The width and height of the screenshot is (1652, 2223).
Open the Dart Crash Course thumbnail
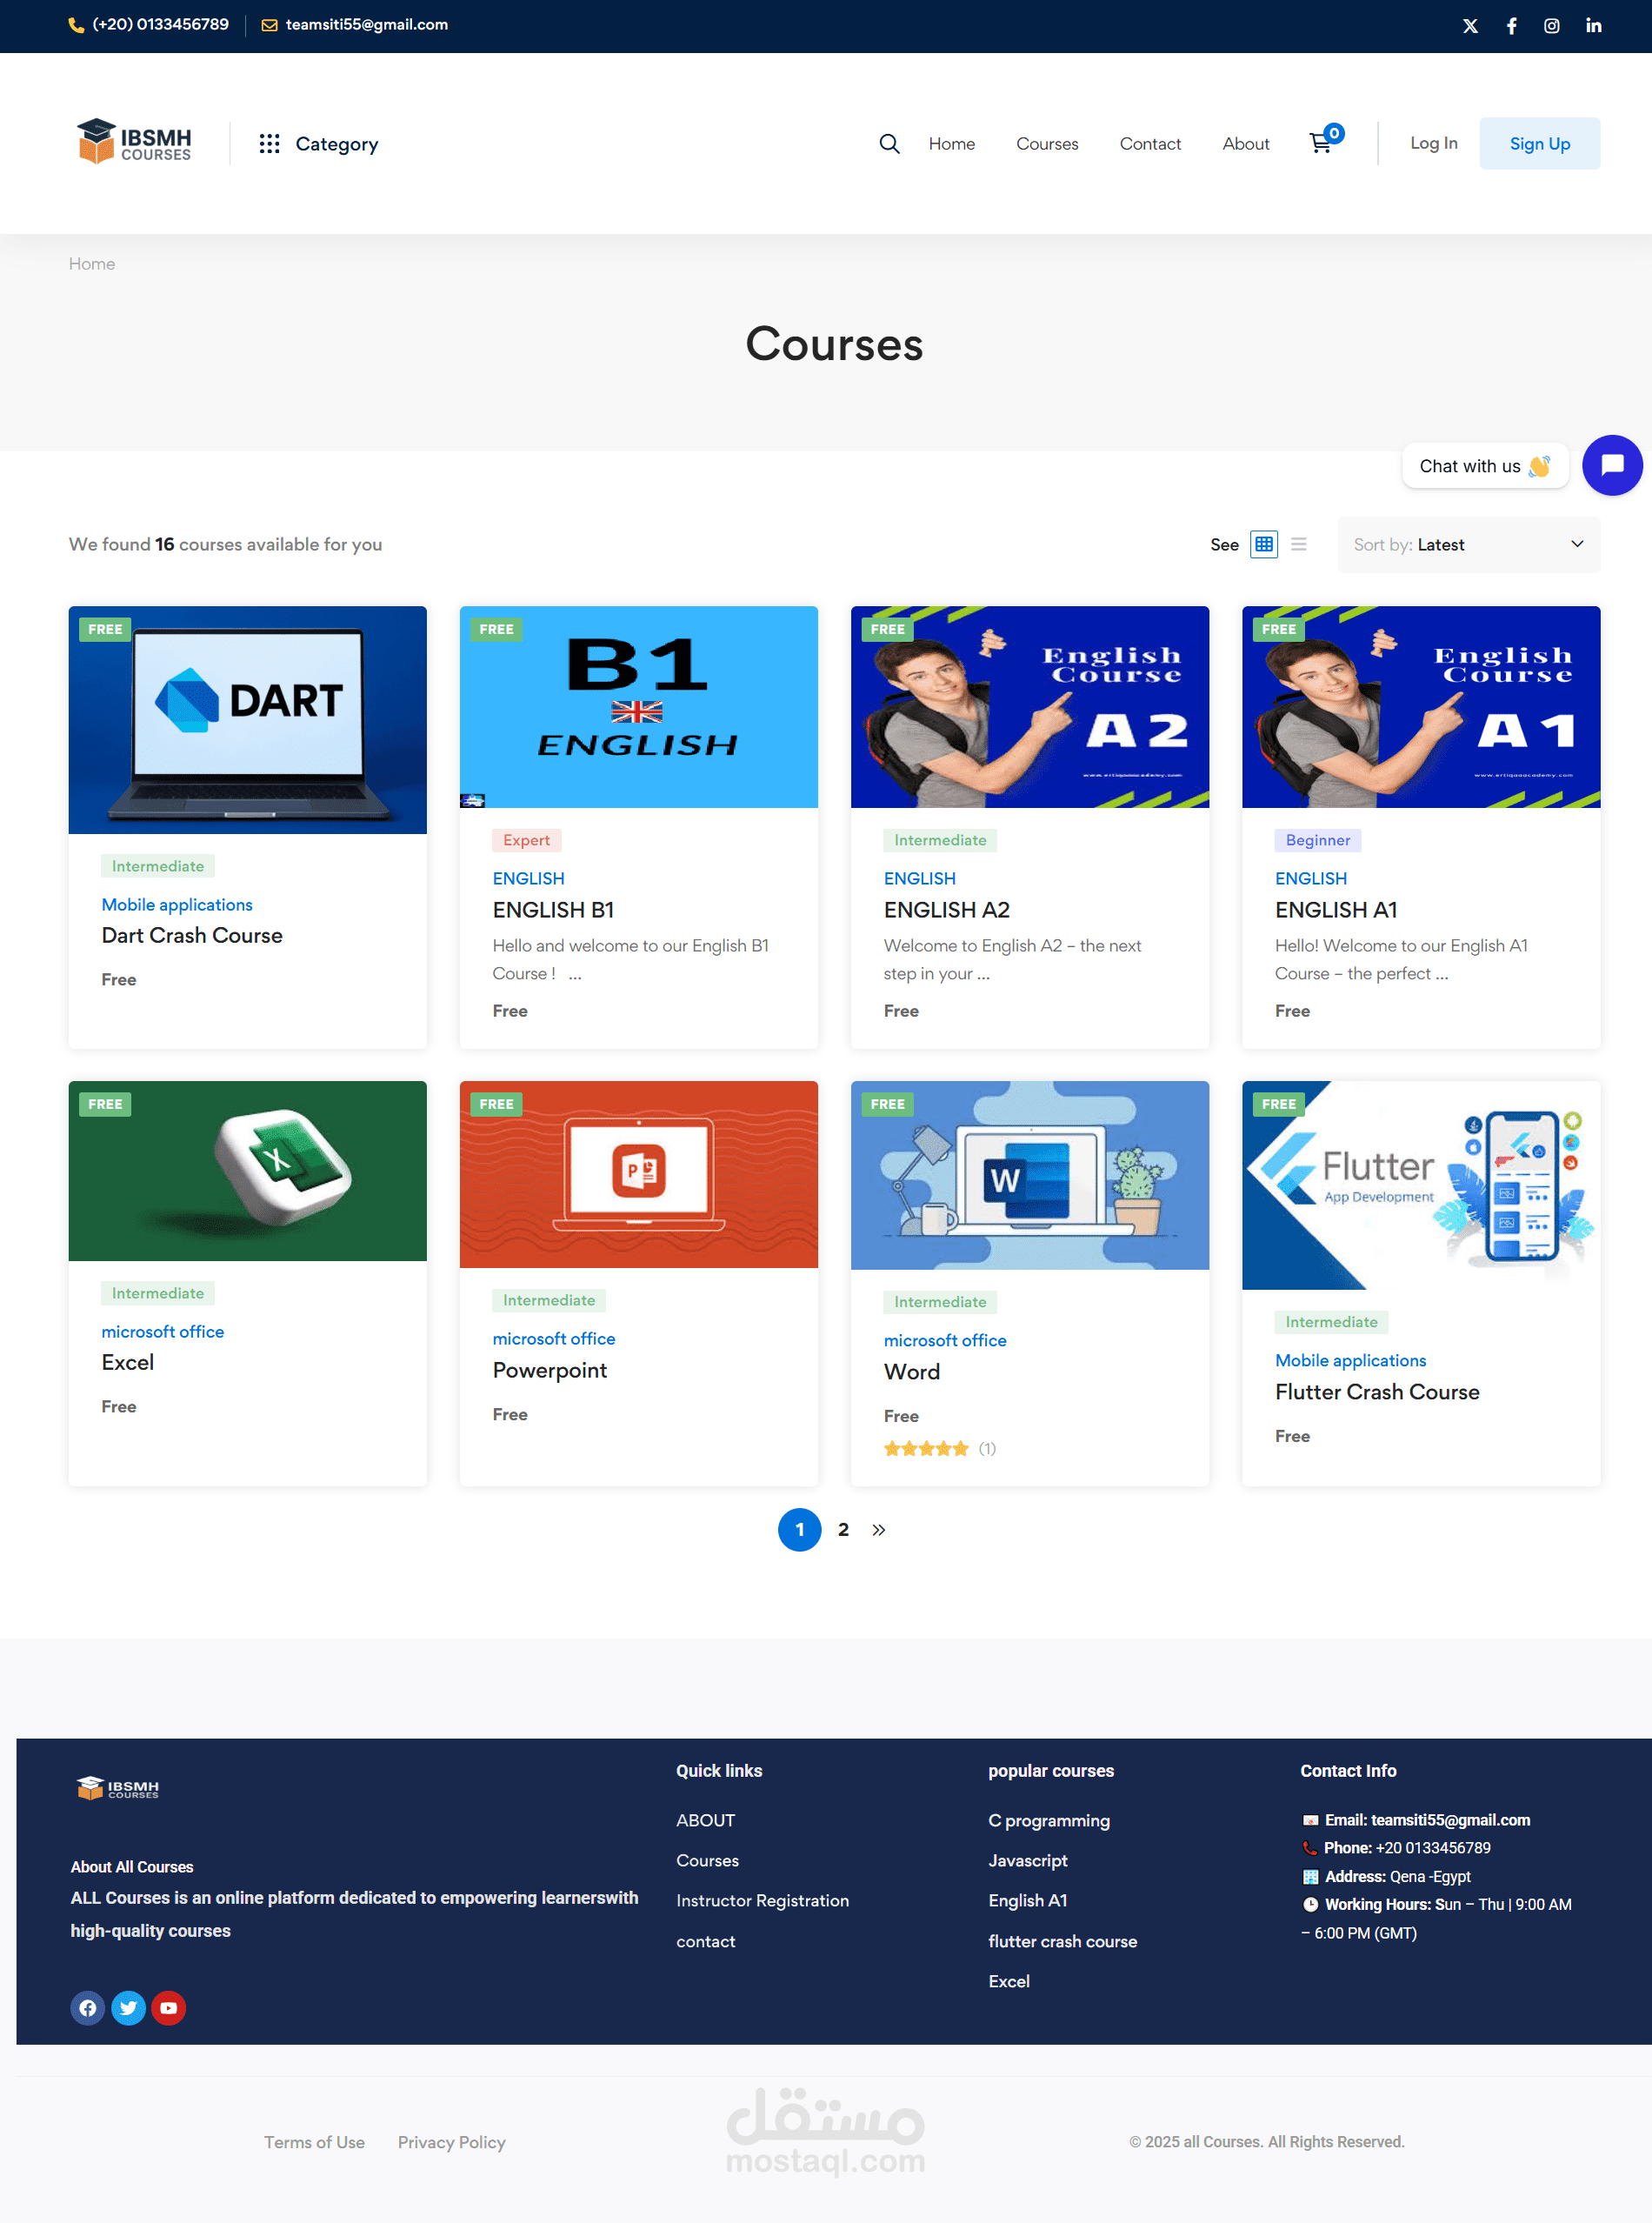tap(248, 720)
